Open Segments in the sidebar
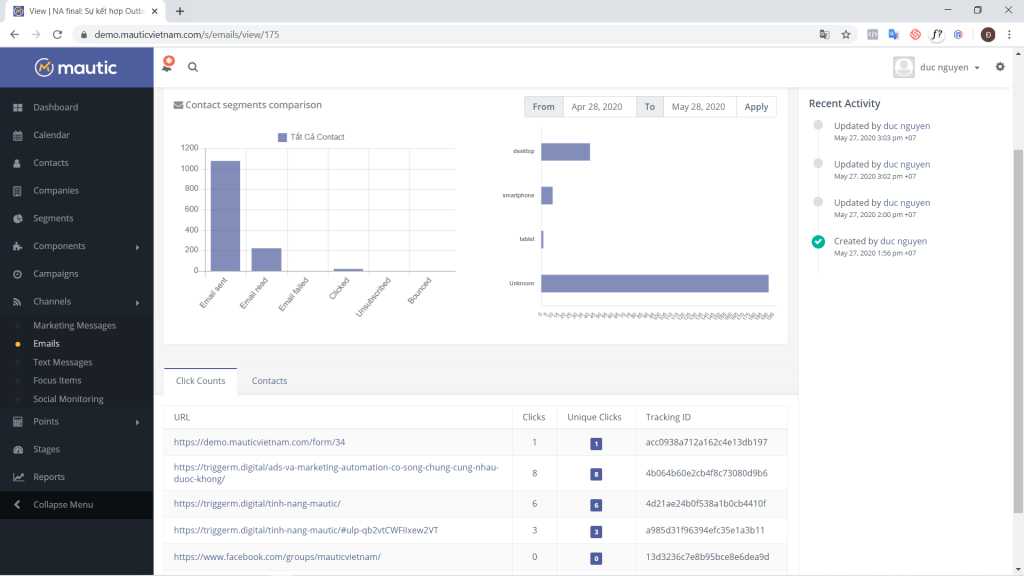The image size is (1024, 576). click(52, 218)
